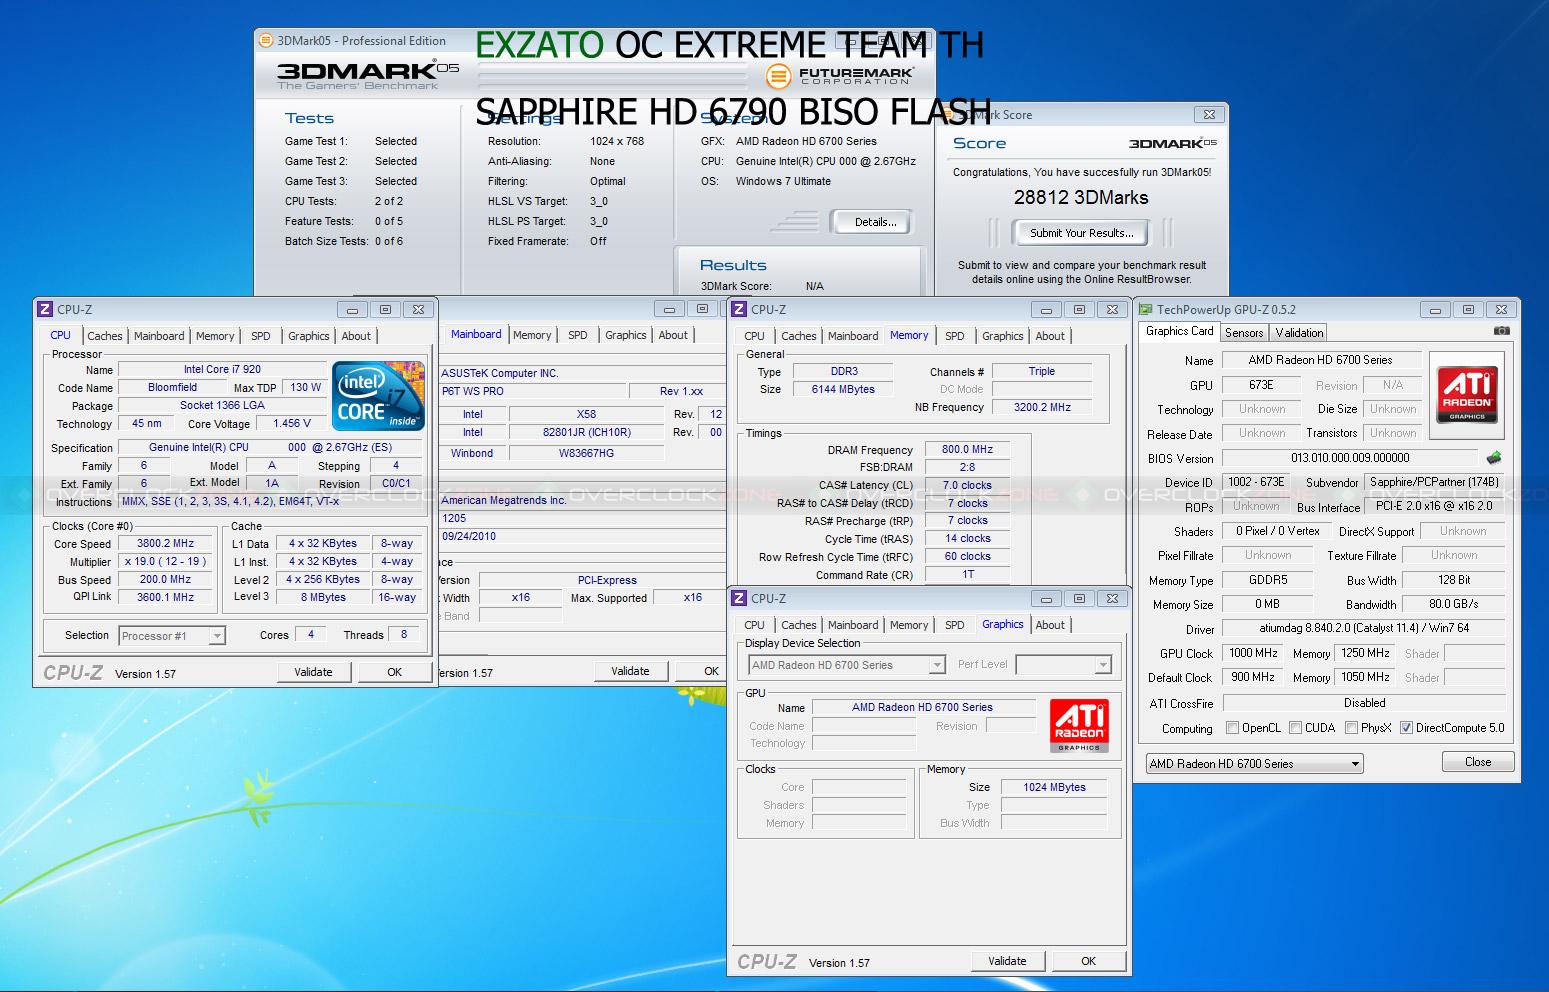Select Mainboard tab in CPU-Z Memory window

[x=853, y=336]
